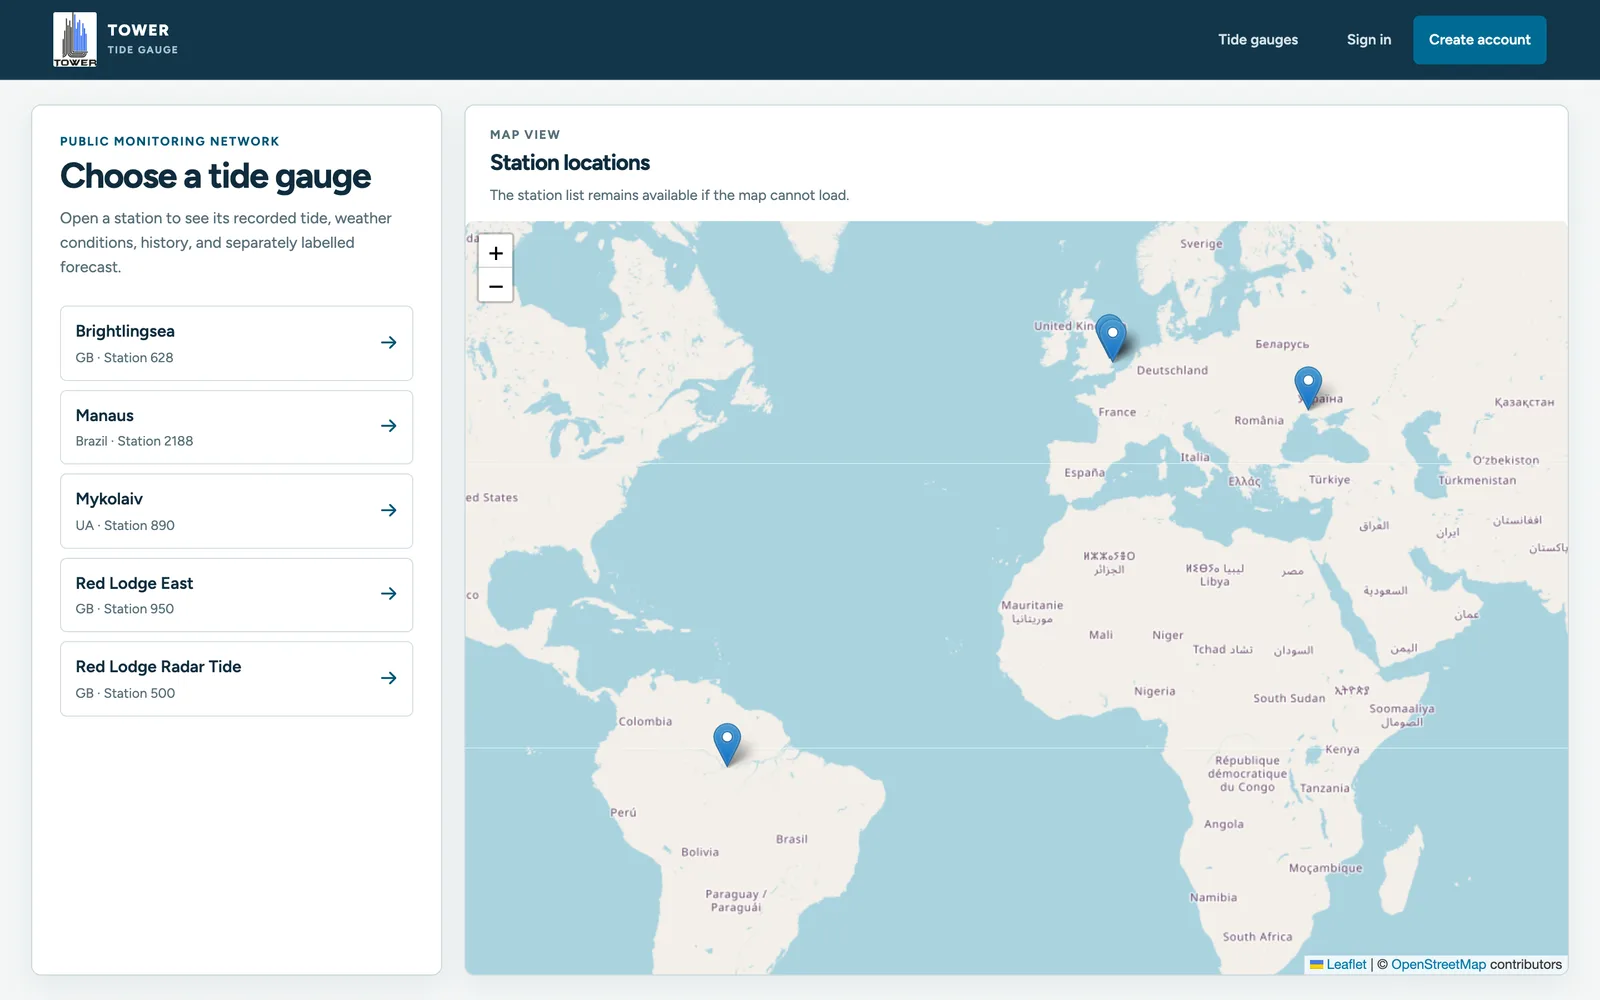Viewport: 1600px width, 1000px height.
Task: Follow the Leaflet attribution link
Action: [x=1346, y=965]
